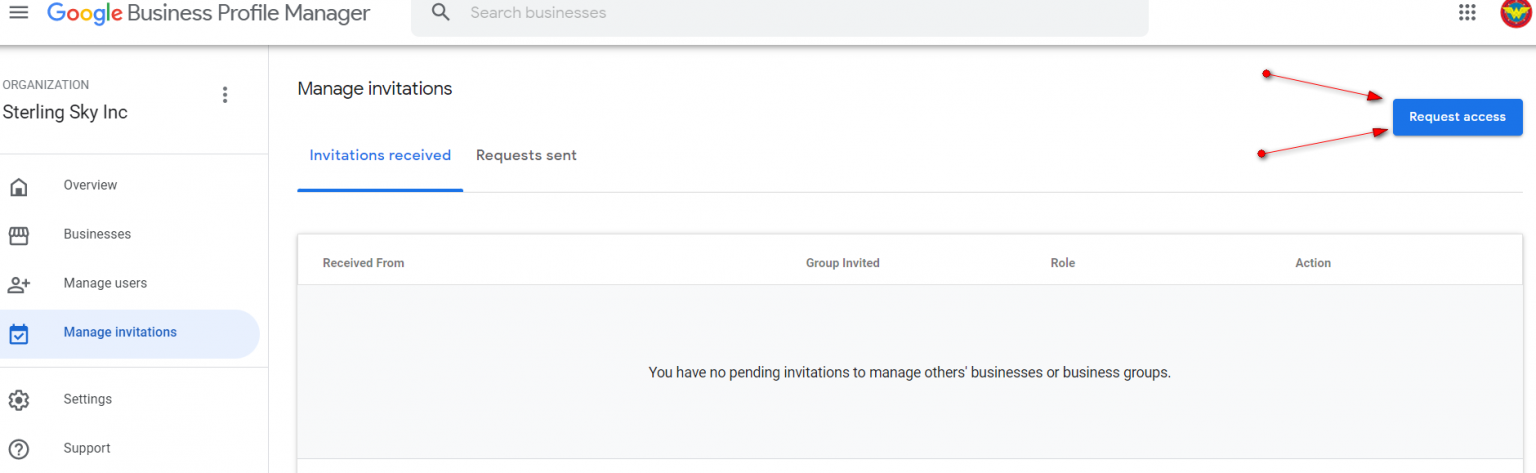Click the Received From column header

363,263
